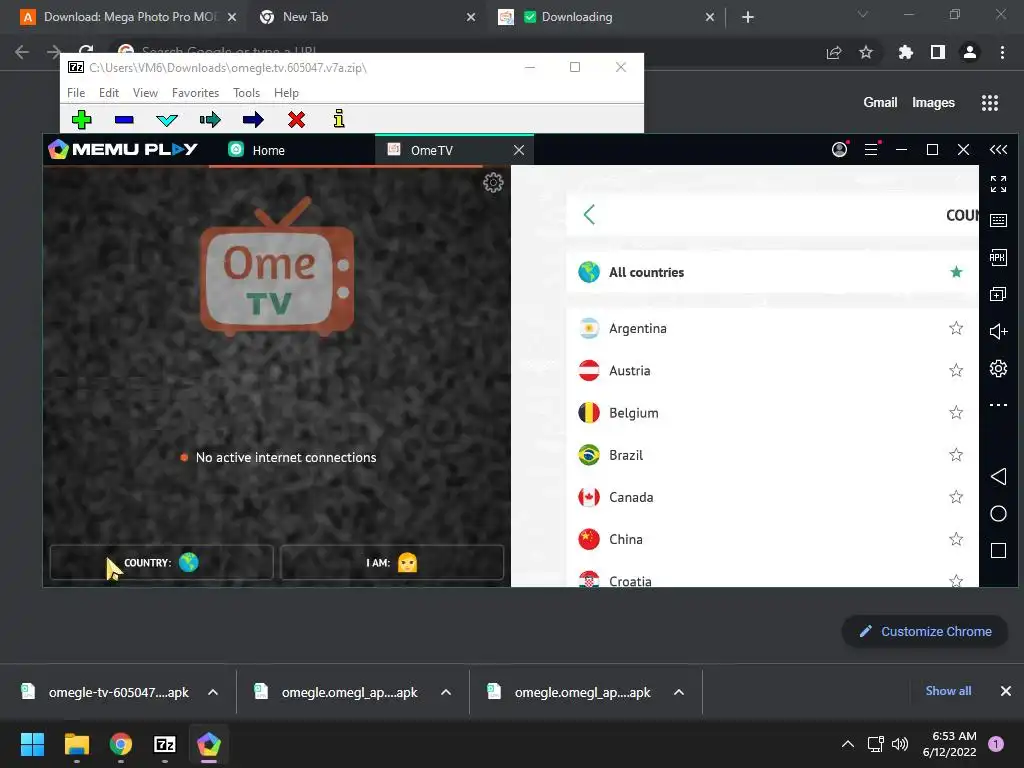This screenshot has height=768, width=1024.
Task: Click Chrome extensions puzzle icon
Action: [x=905, y=52]
